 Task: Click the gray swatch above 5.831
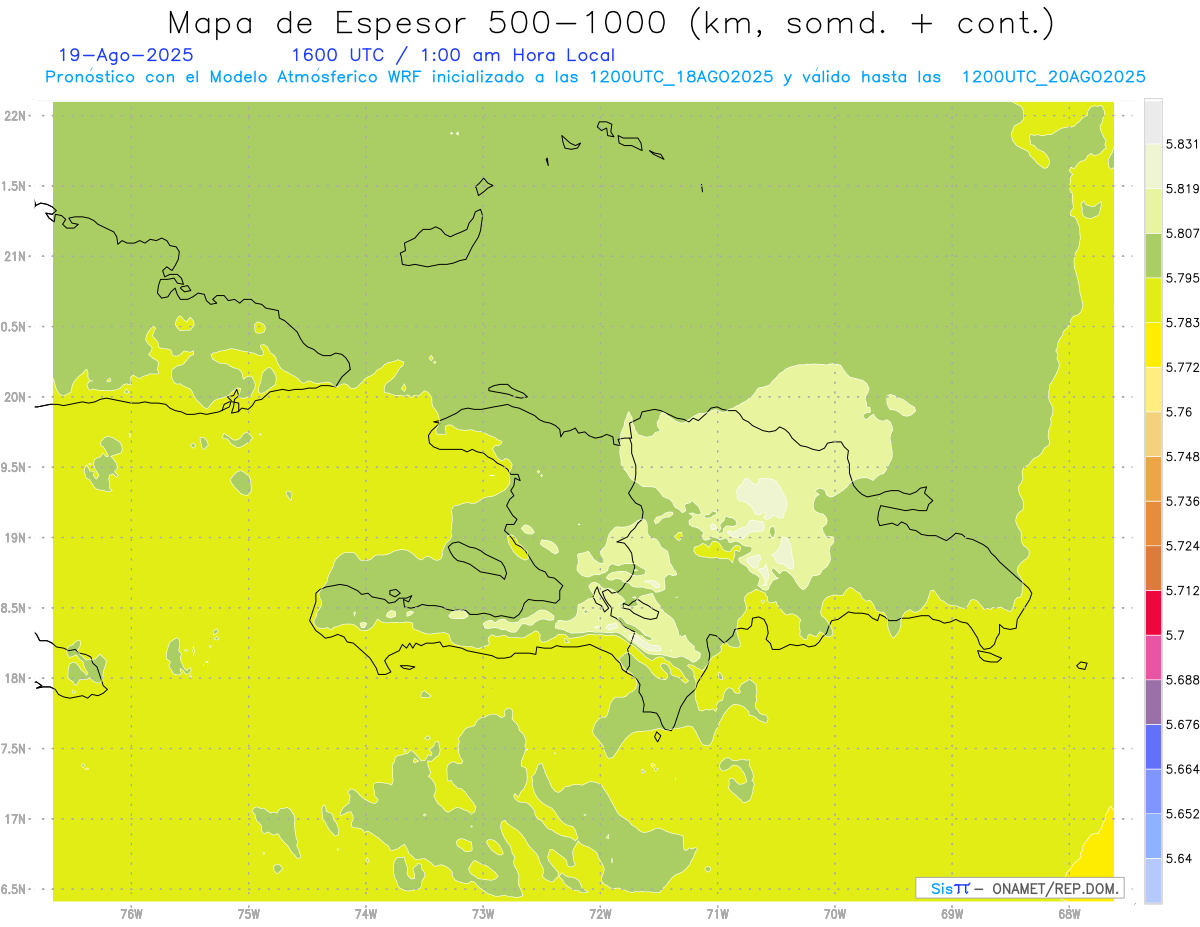[1153, 121]
